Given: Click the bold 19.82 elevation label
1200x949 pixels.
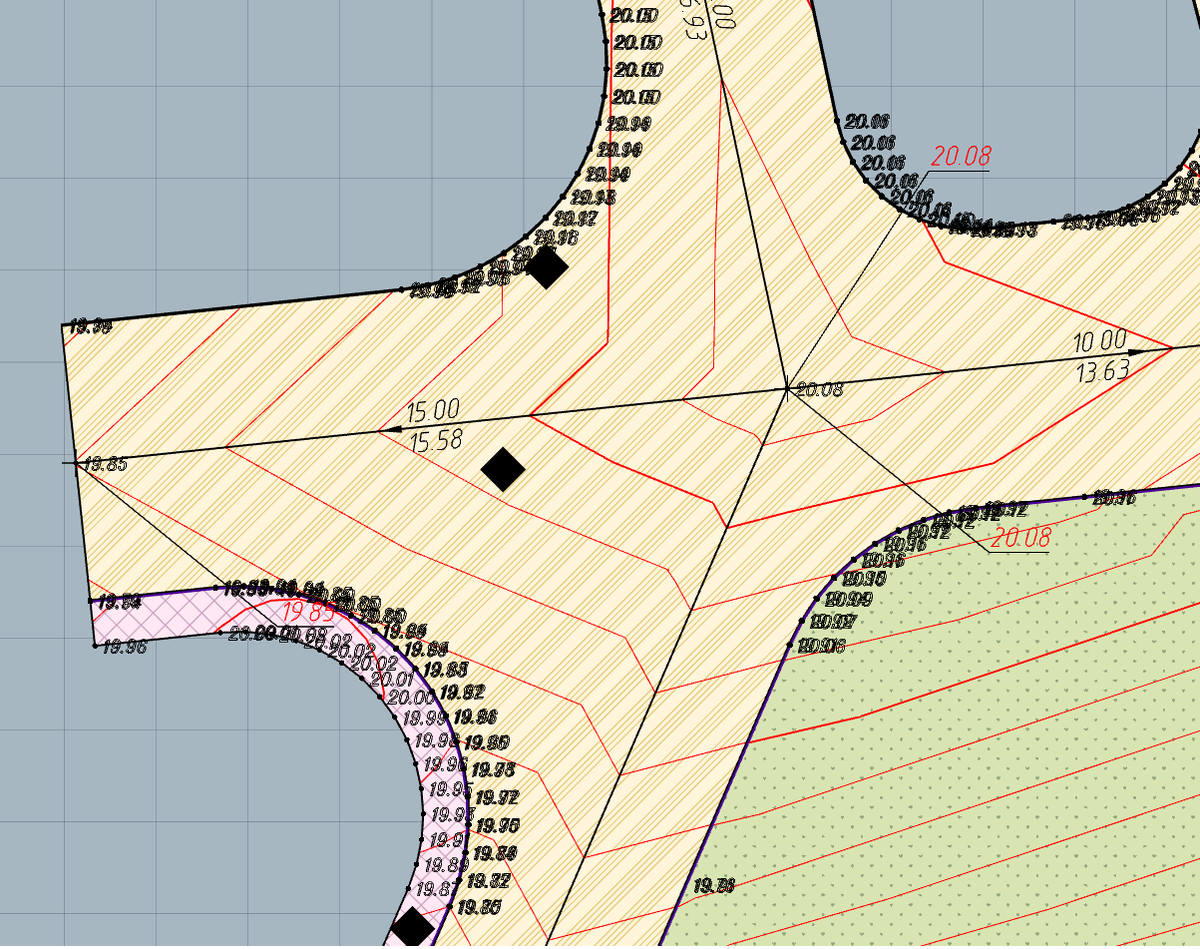Looking at the screenshot, I should [x=461, y=692].
